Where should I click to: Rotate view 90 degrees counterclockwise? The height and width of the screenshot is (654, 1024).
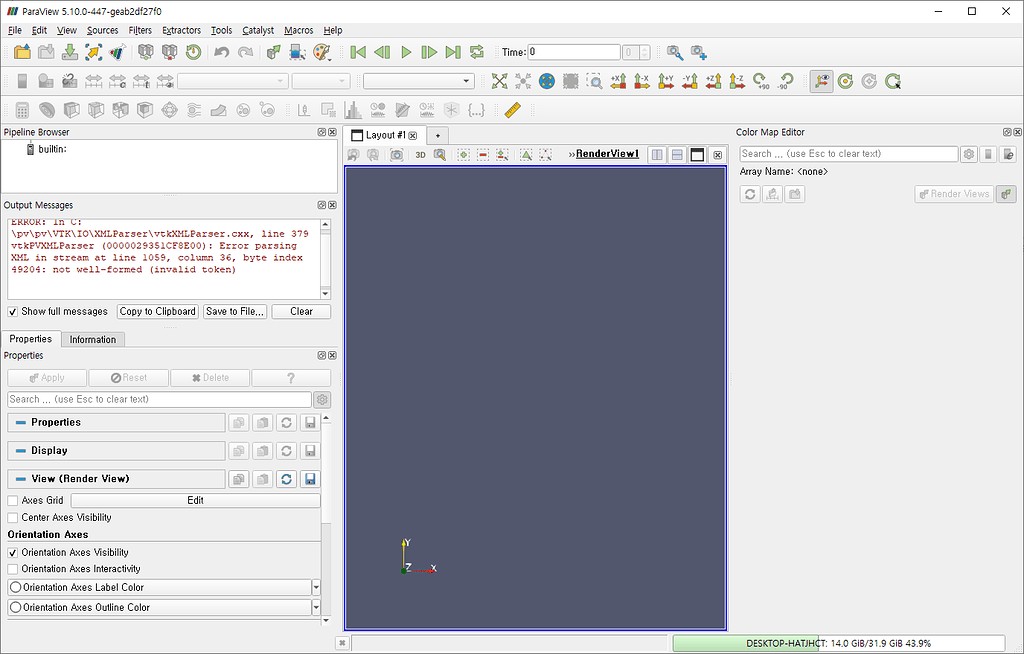(x=784, y=81)
